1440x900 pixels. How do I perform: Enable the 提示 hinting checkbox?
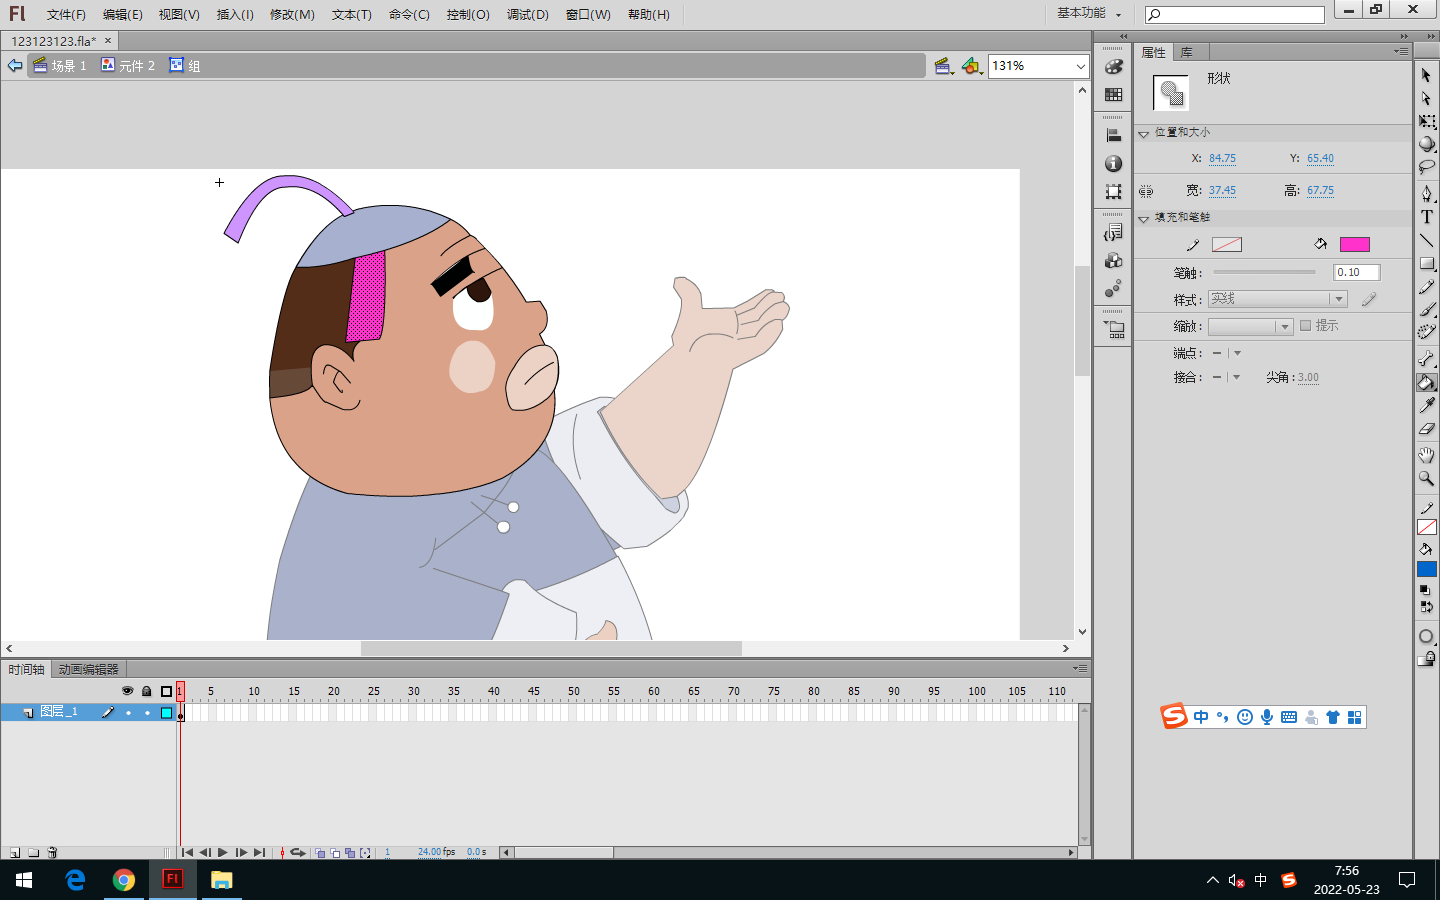(1305, 326)
